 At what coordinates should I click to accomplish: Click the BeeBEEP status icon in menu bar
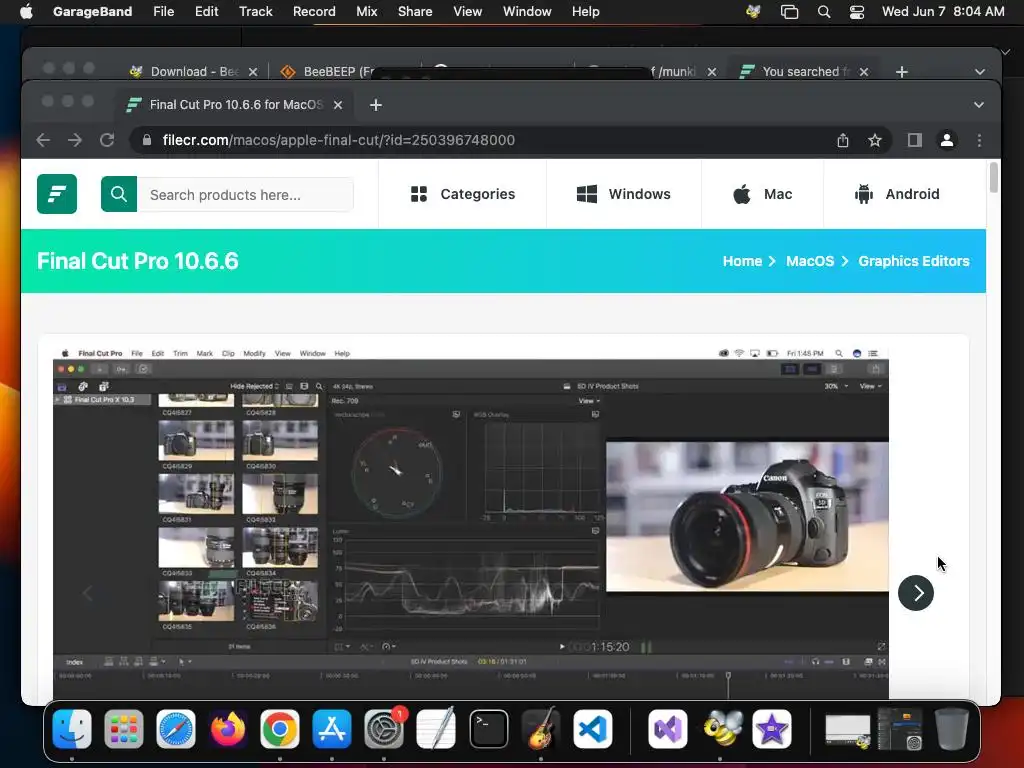[x=753, y=12]
